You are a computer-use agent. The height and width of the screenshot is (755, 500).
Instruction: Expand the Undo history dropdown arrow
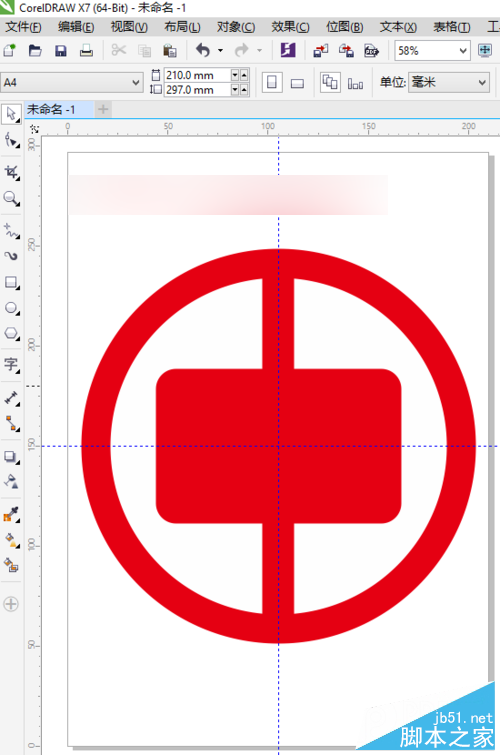pos(220,50)
